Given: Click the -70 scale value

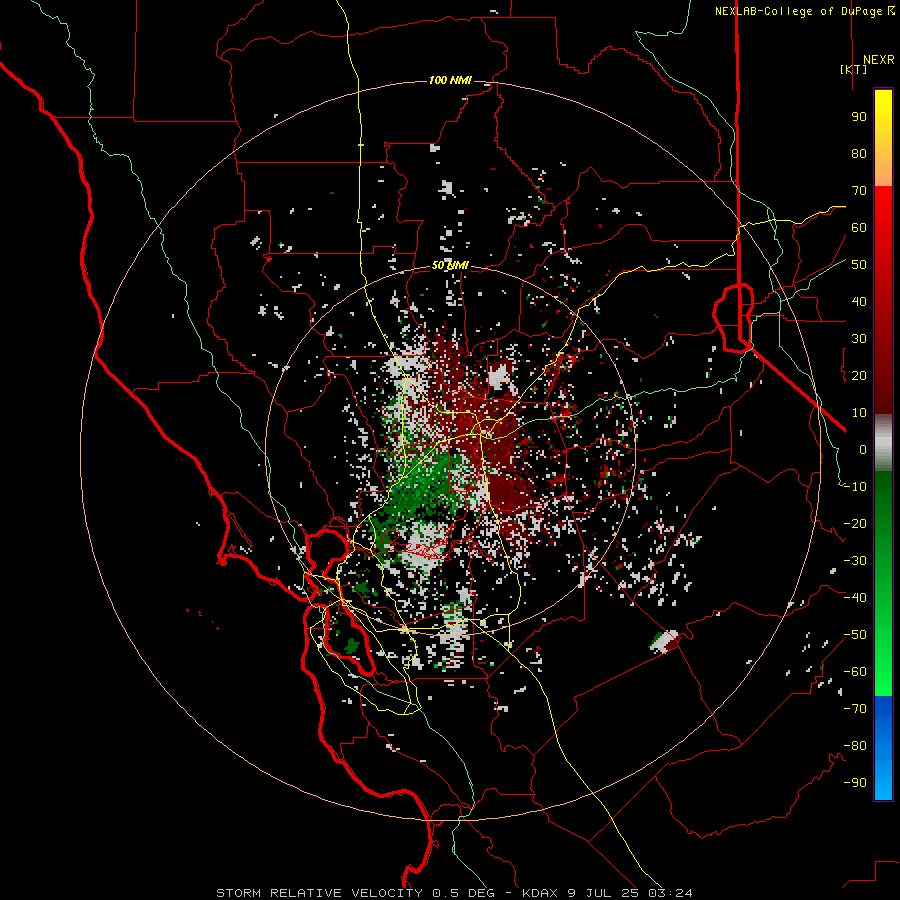Looking at the screenshot, I should click(855, 709).
